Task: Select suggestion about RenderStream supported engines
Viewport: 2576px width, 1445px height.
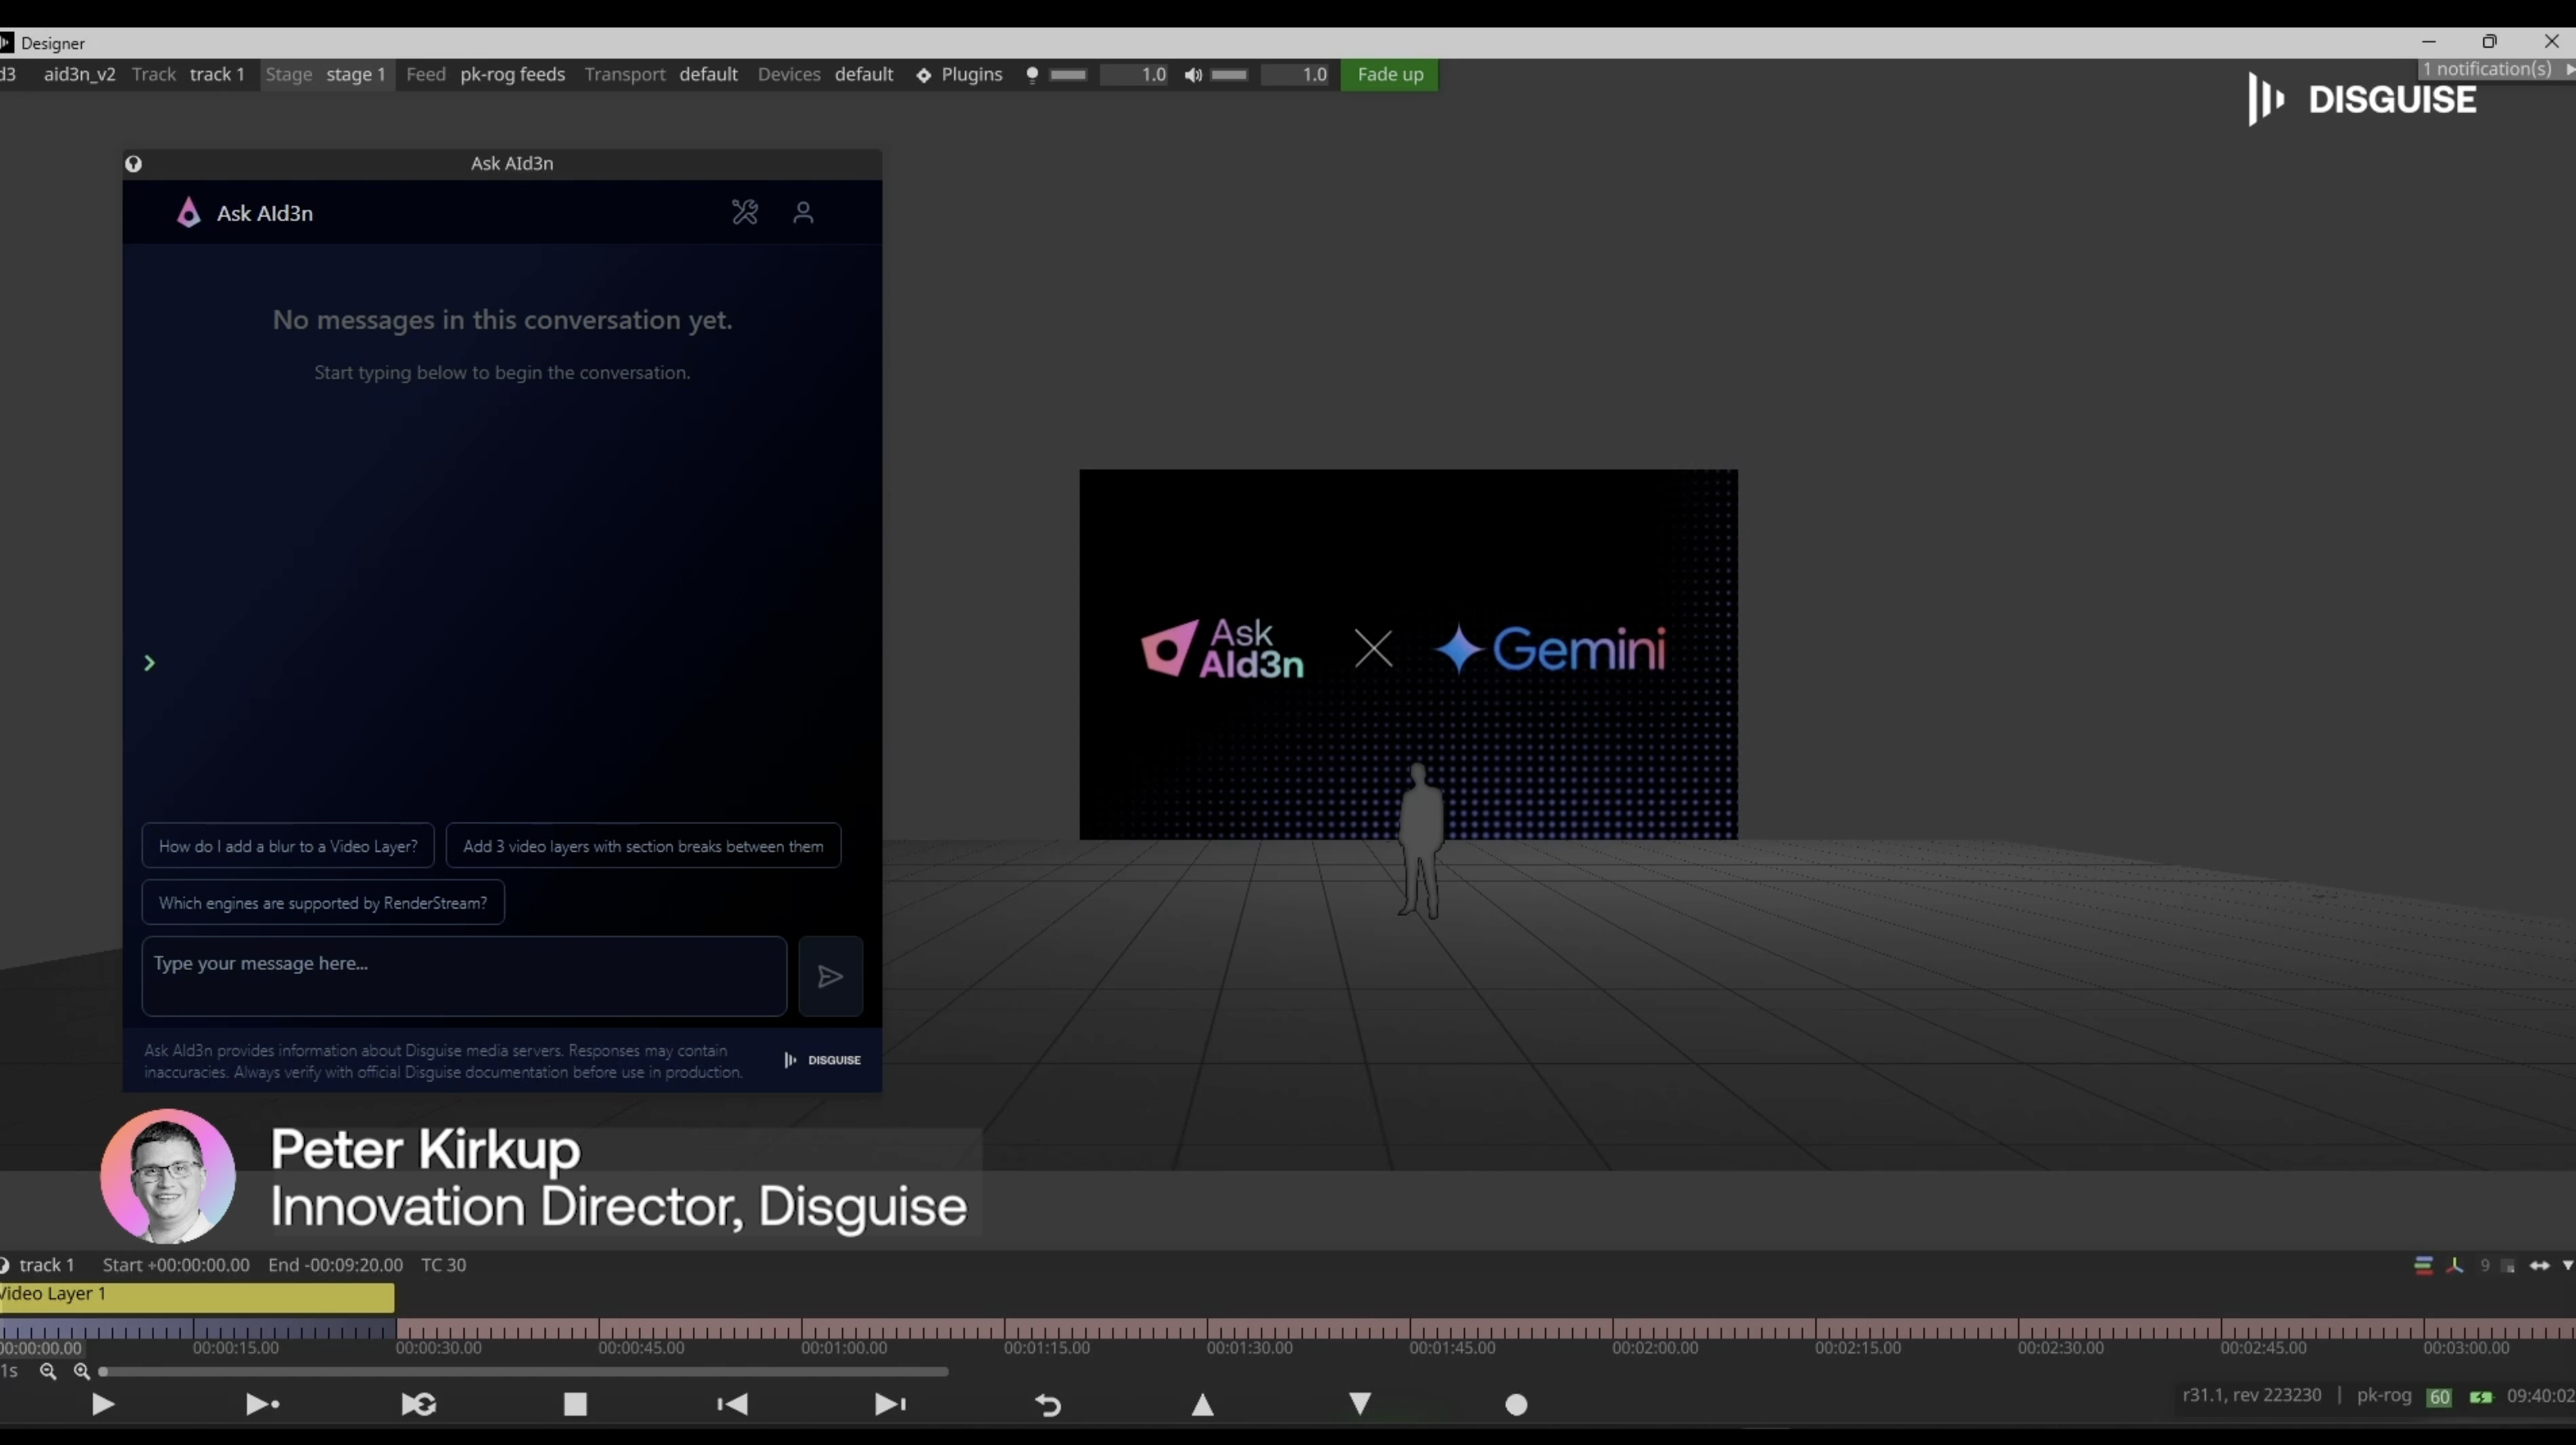Action: [x=323, y=903]
